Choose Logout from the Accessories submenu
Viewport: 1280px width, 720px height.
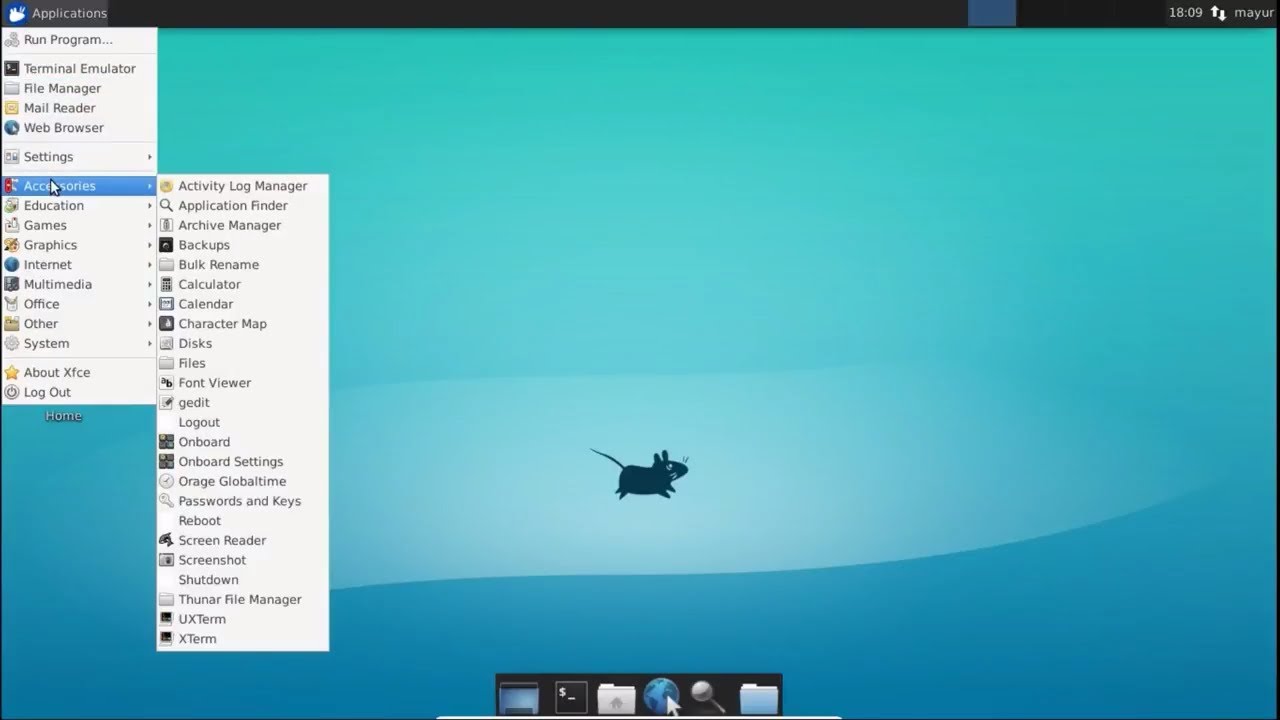click(243, 423)
